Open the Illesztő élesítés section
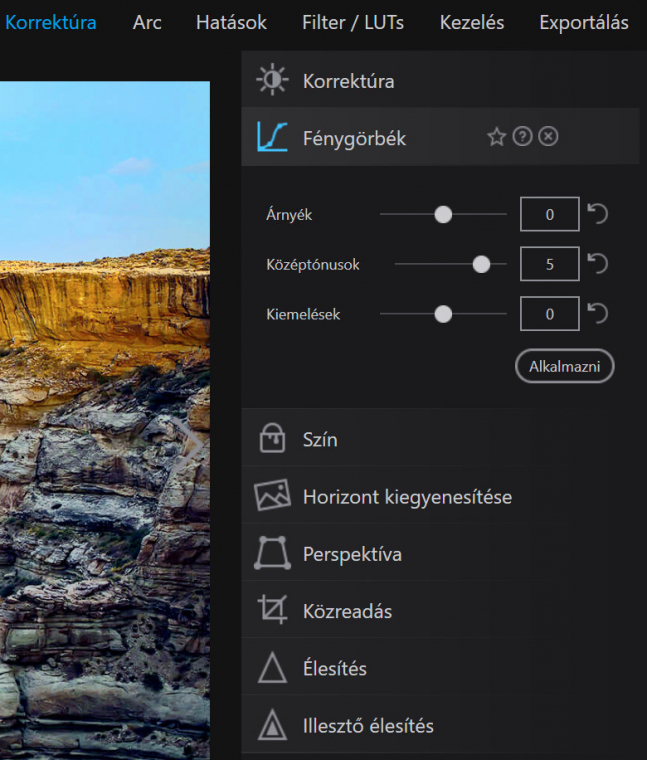The height and width of the screenshot is (760, 647). coord(443,725)
